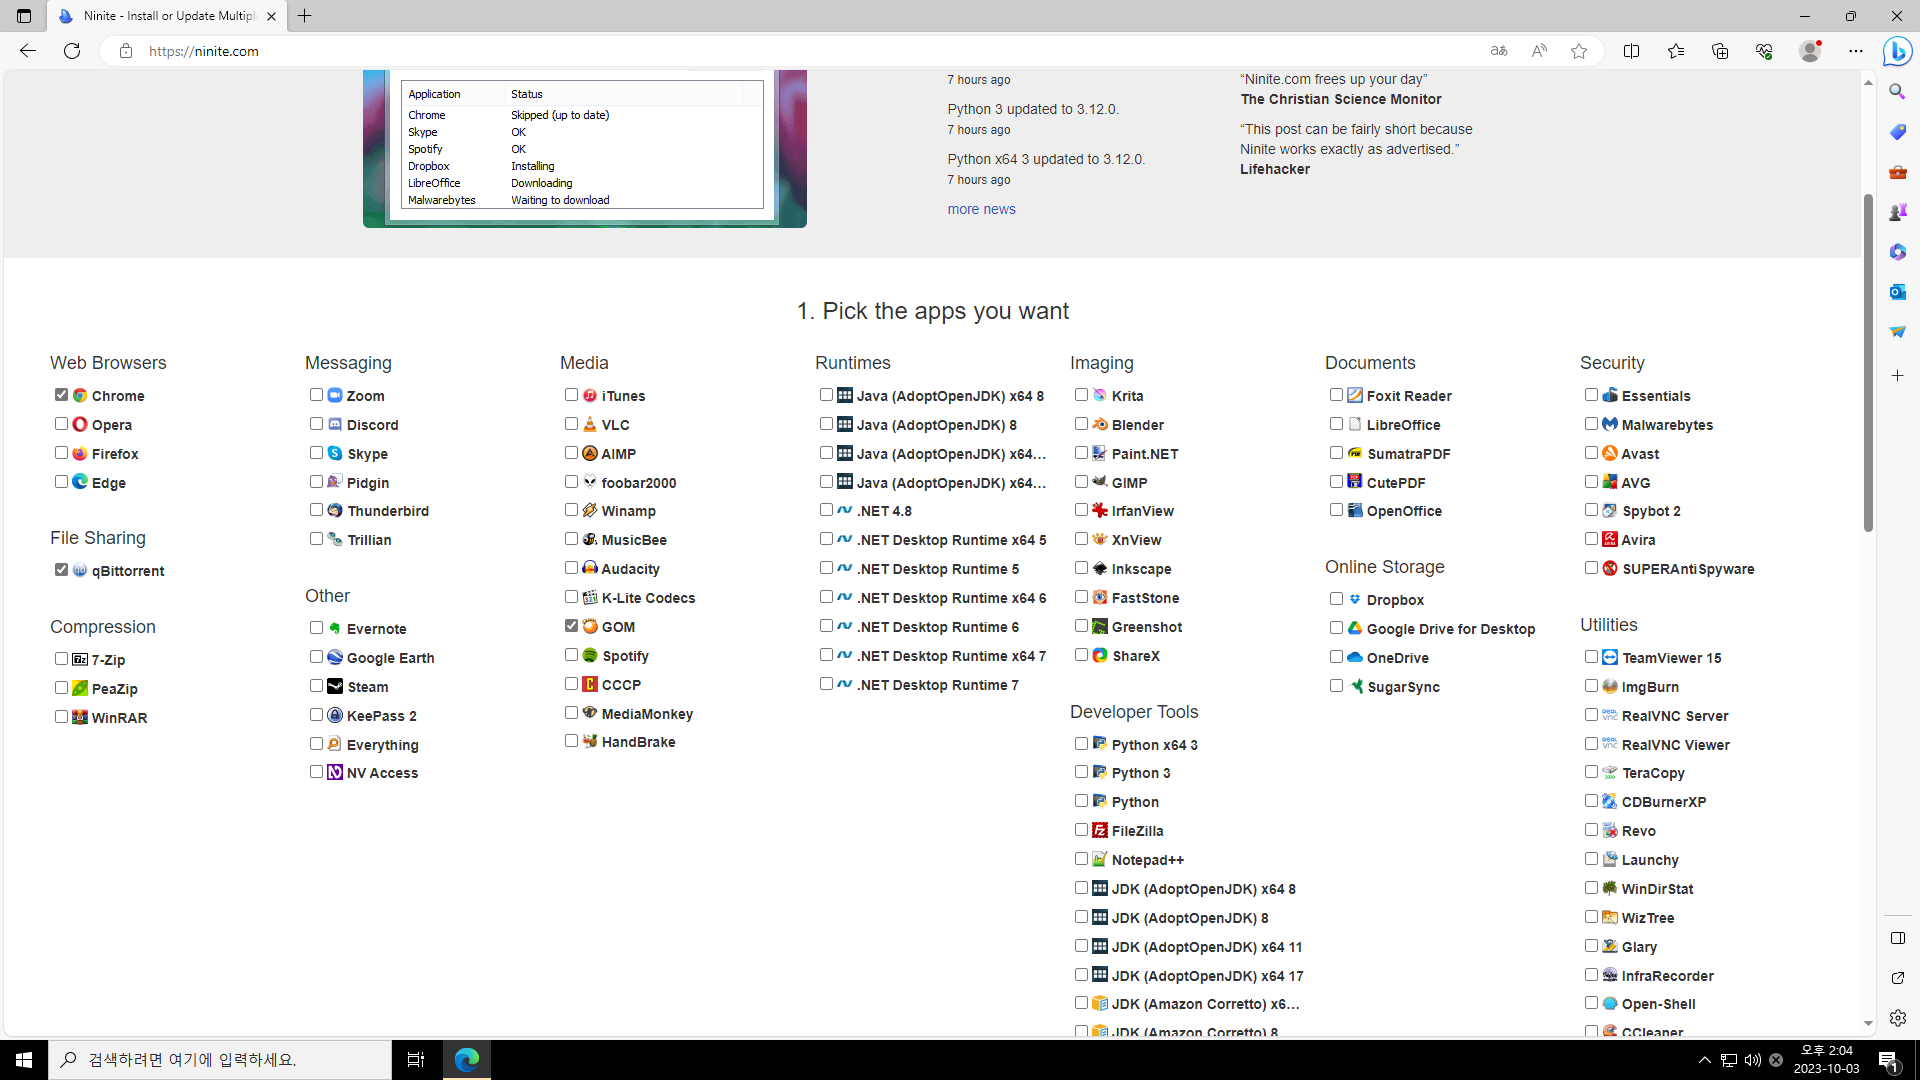The width and height of the screenshot is (1920, 1080).
Task: Check the Firefox checkbox
Action: pos(62,453)
